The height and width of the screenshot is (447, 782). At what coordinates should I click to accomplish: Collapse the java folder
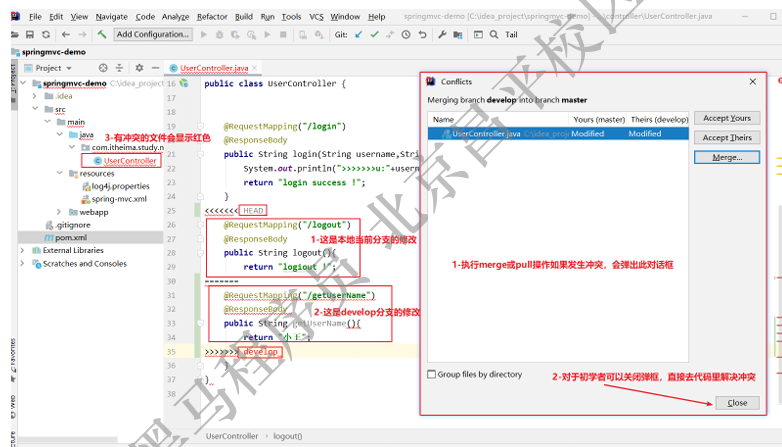tap(60, 135)
